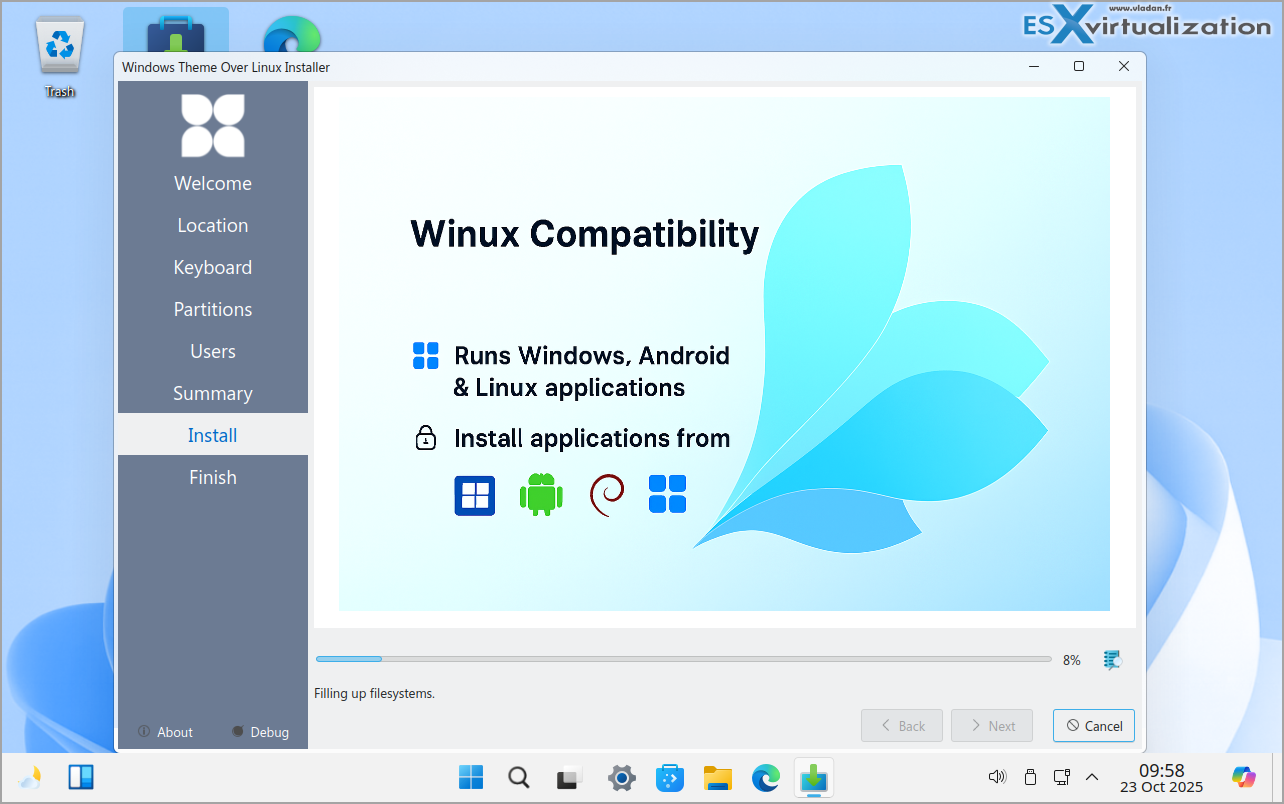
Task: Click the taskbar Search magnifier icon
Action: pyautogui.click(x=519, y=777)
